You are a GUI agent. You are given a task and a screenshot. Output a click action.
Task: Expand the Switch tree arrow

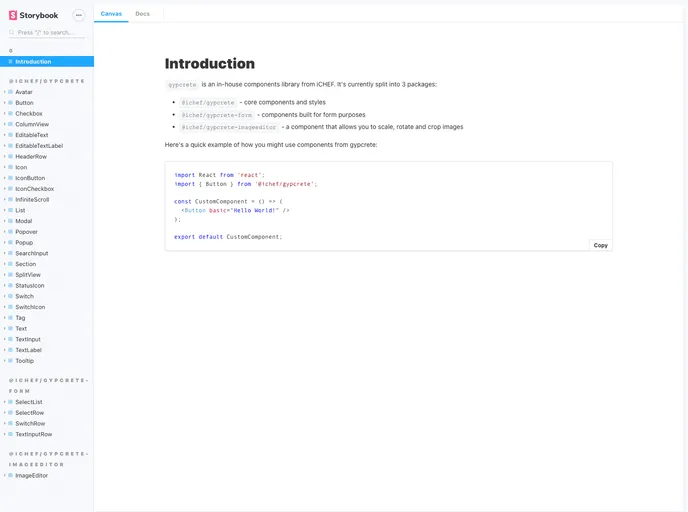click(x=5, y=296)
